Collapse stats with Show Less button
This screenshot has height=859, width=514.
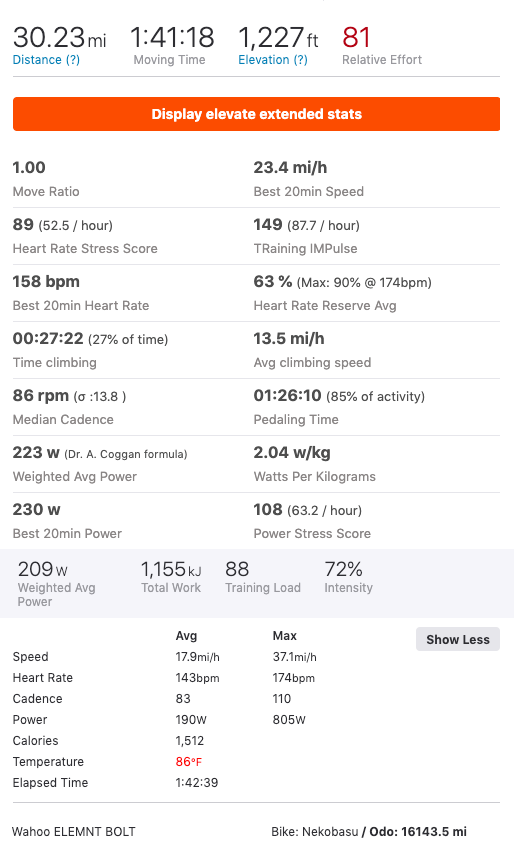[458, 639]
